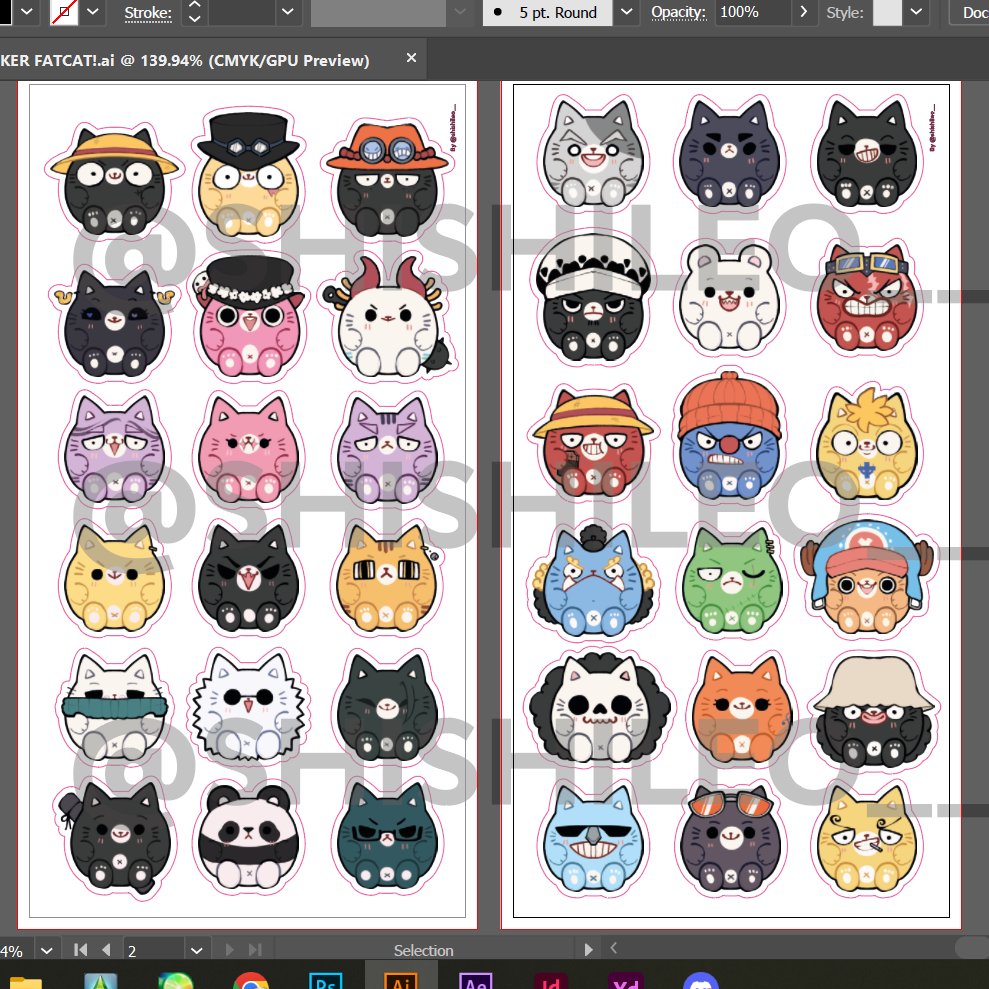Click the stroke color swatch with red slash
The height and width of the screenshot is (989, 989).
[x=64, y=11]
